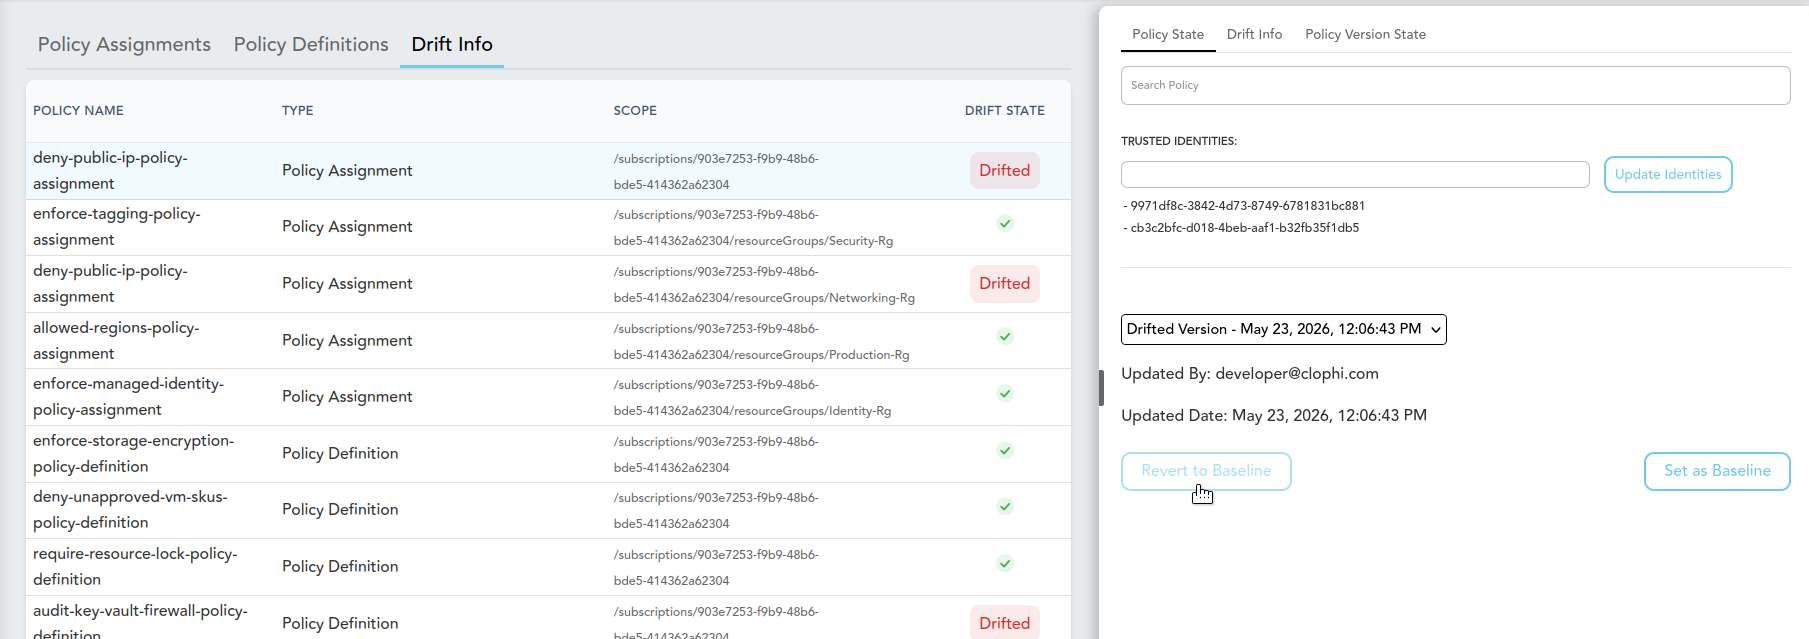Open the Policy Assignments tab

click(x=124, y=44)
